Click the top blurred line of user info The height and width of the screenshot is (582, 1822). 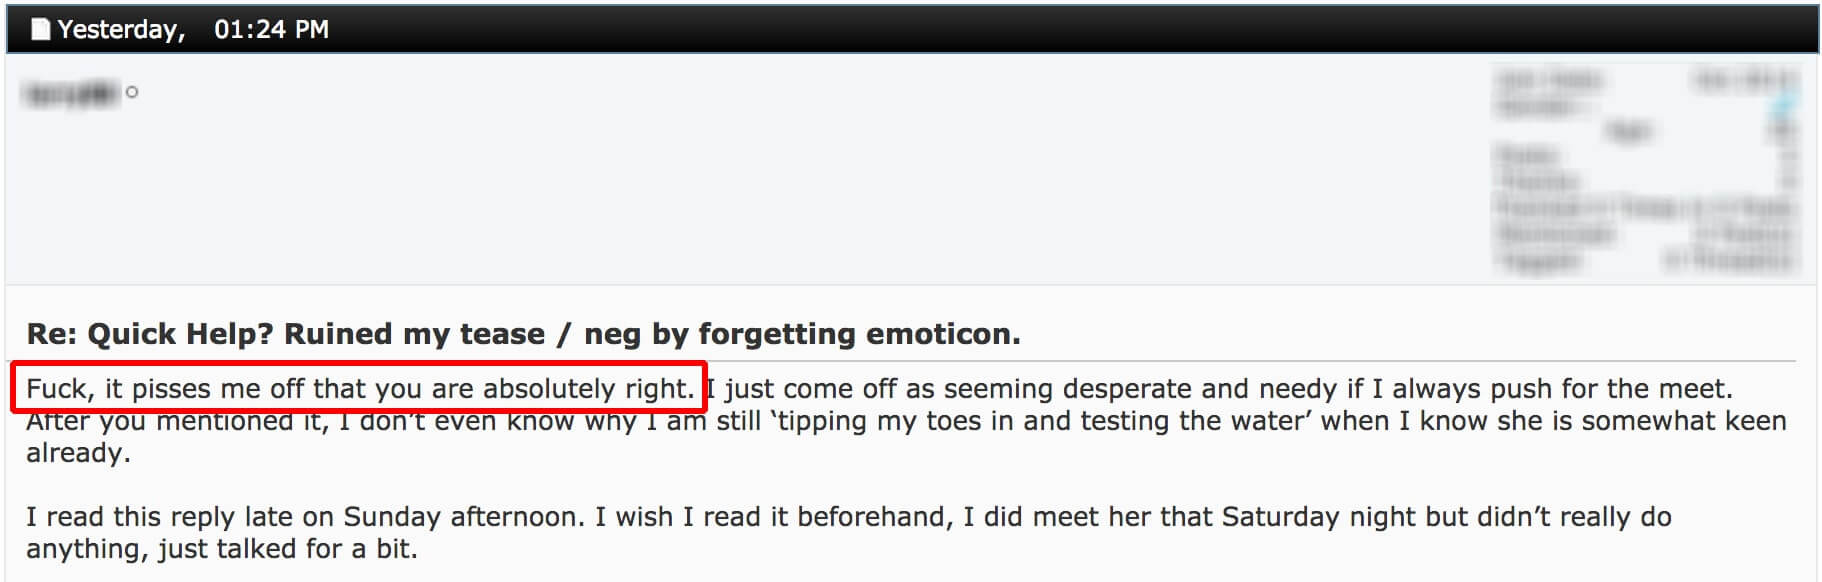point(1647,79)
